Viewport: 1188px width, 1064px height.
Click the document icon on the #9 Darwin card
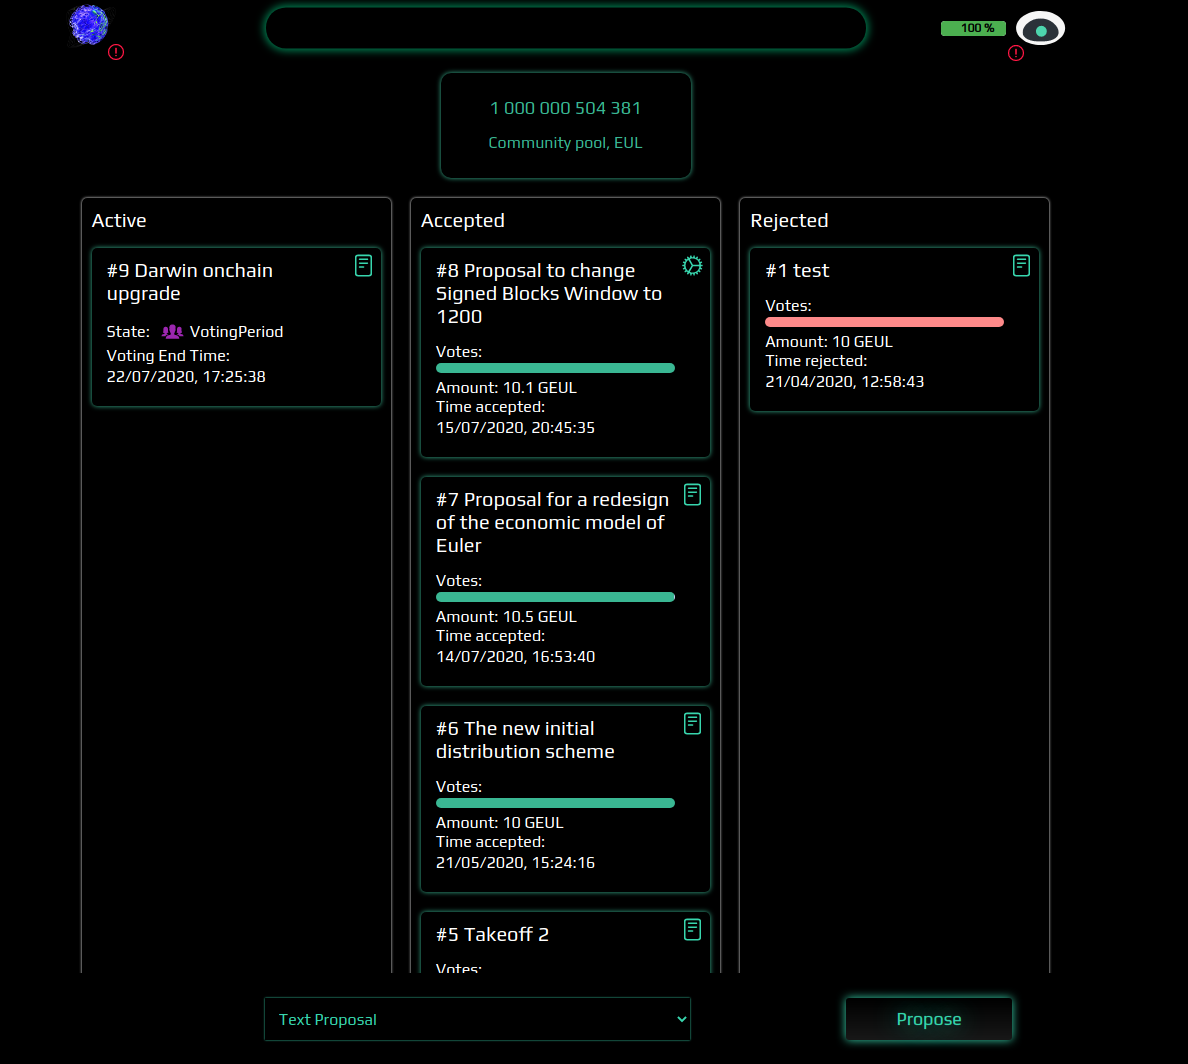coord(364,266)
